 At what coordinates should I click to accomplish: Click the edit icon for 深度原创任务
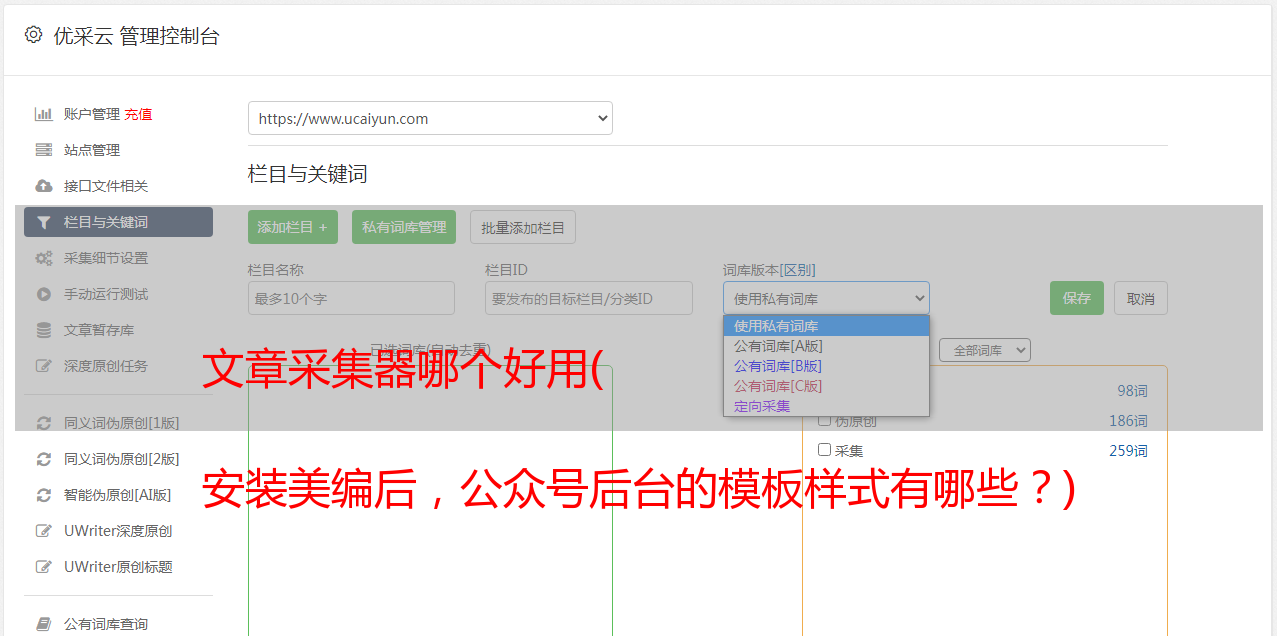43,366
